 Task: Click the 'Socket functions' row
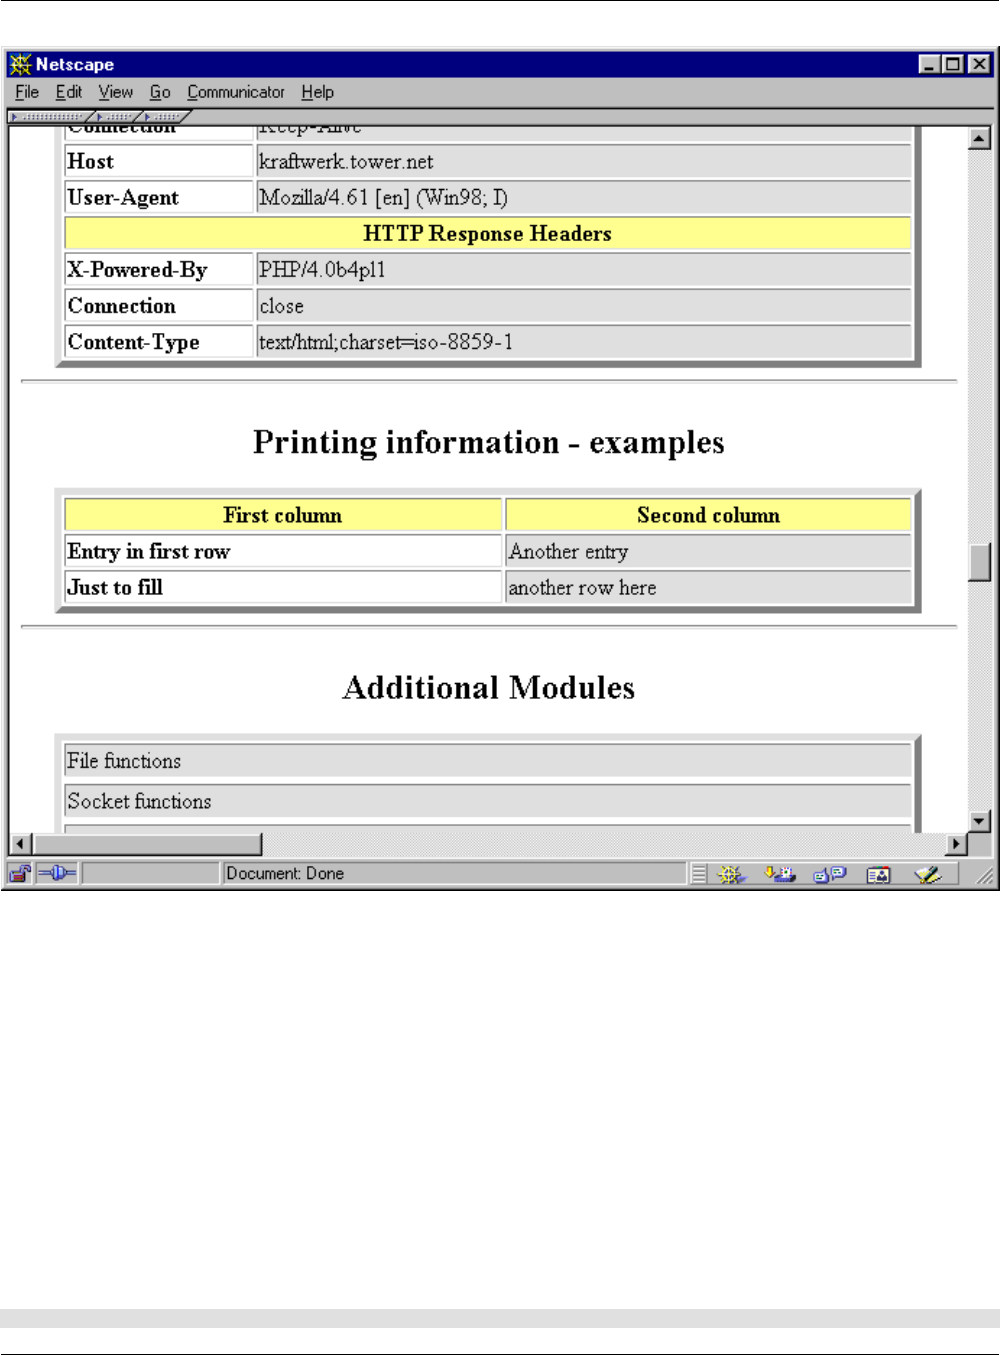pos(488,801)
